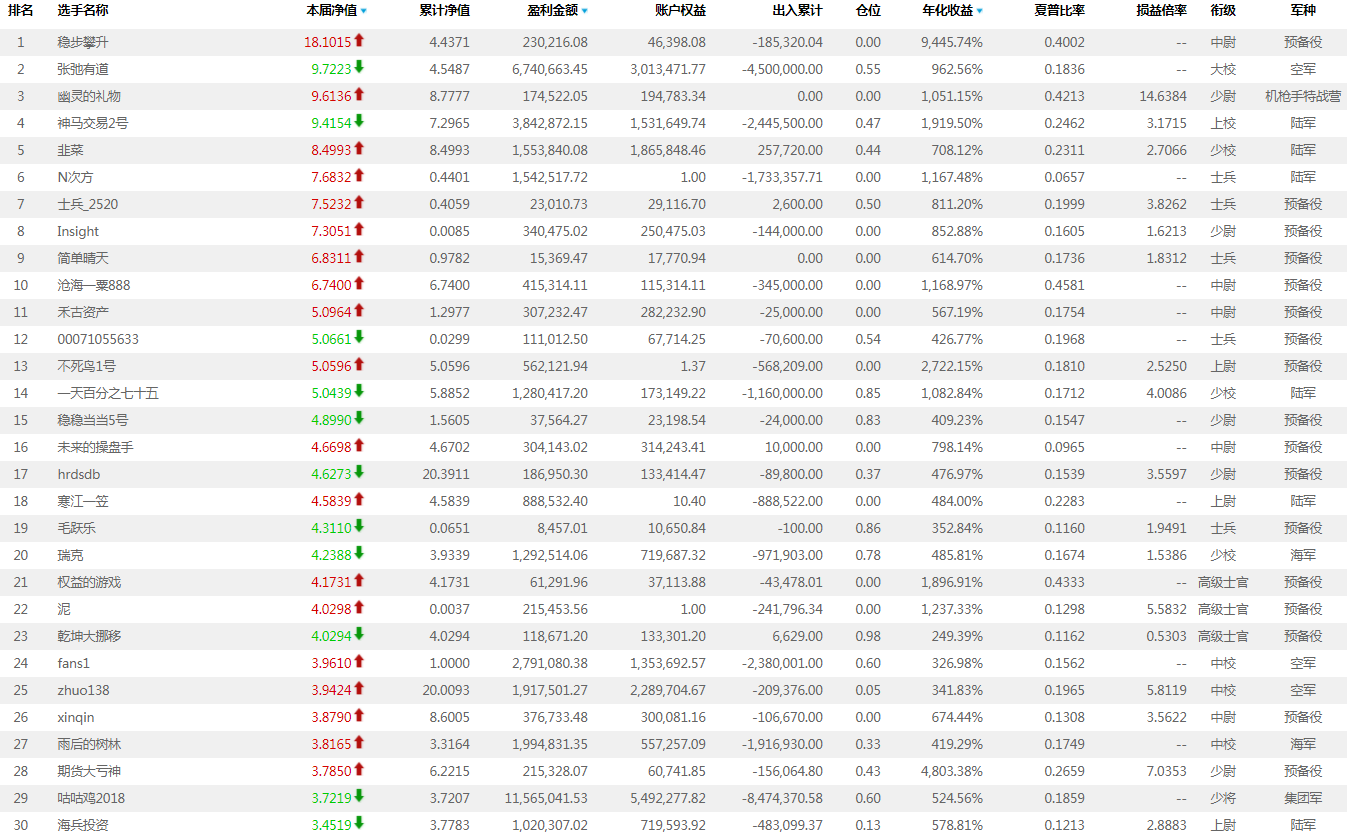The image size is (1347, 838).
Task: Click the green down arrow beside 9.4154
Action: click(x=359, y=122)
